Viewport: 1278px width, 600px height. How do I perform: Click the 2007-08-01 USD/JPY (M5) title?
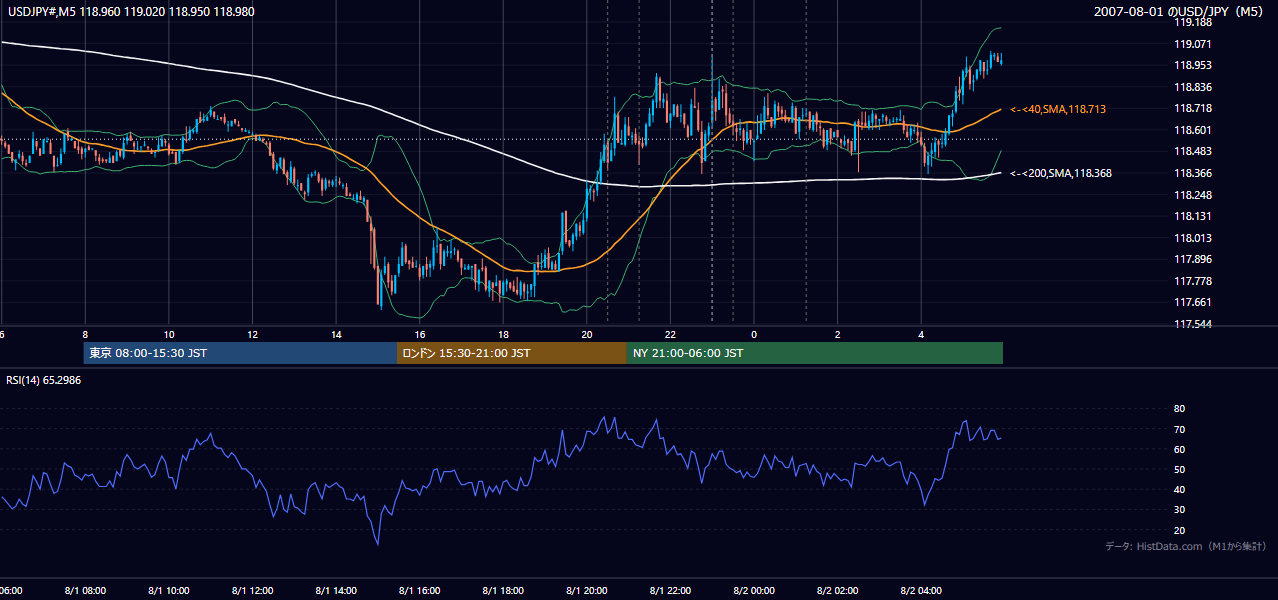coord(1180,12)
